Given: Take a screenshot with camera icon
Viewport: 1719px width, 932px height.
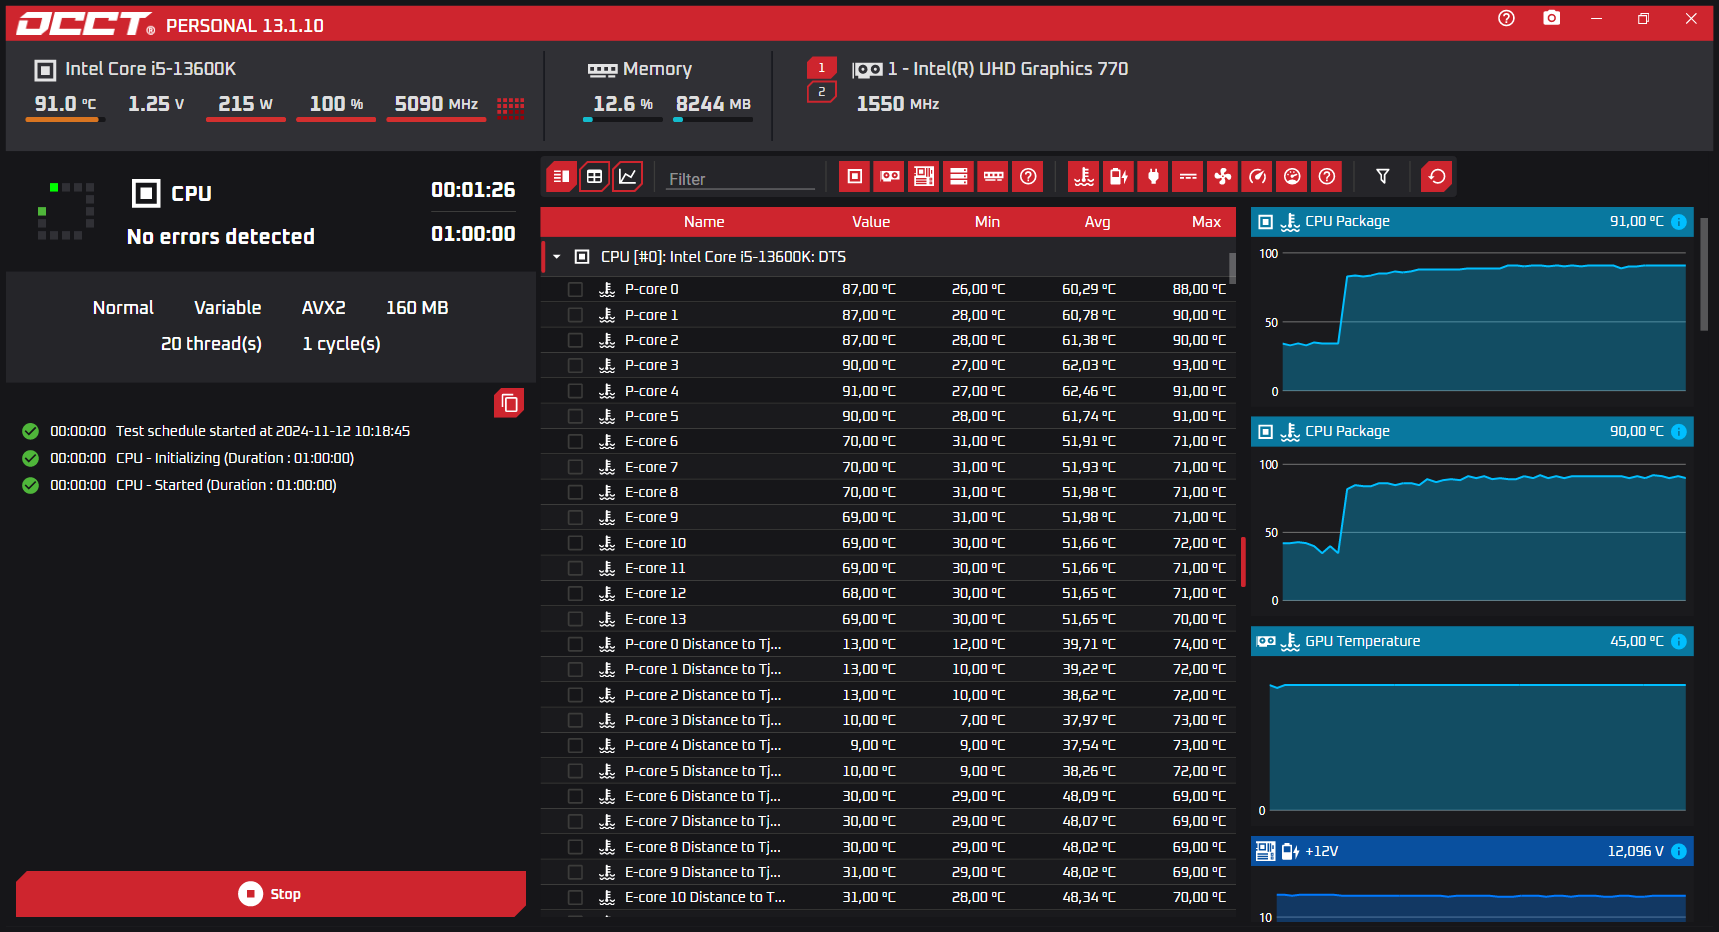Looking at the screenshot, I should coord(1551,18).
